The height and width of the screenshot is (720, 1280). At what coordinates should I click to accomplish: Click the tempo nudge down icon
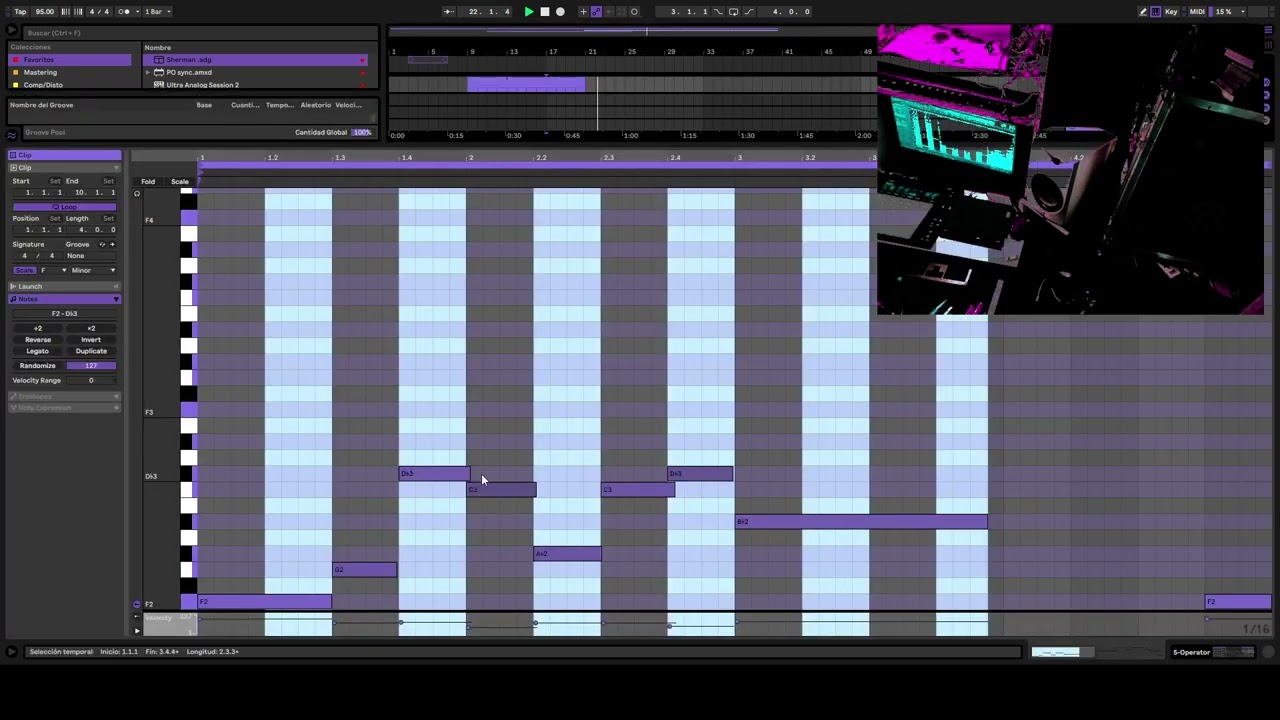[66, 12]
